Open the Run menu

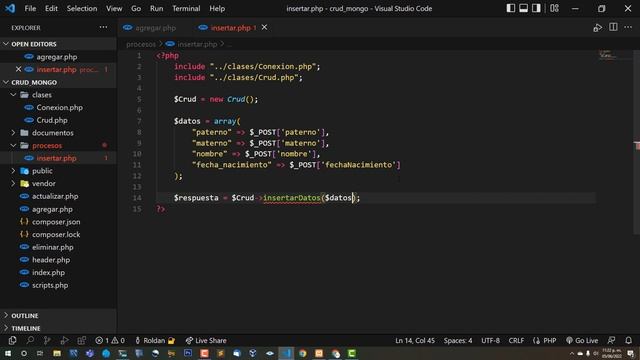click(156, 8)
